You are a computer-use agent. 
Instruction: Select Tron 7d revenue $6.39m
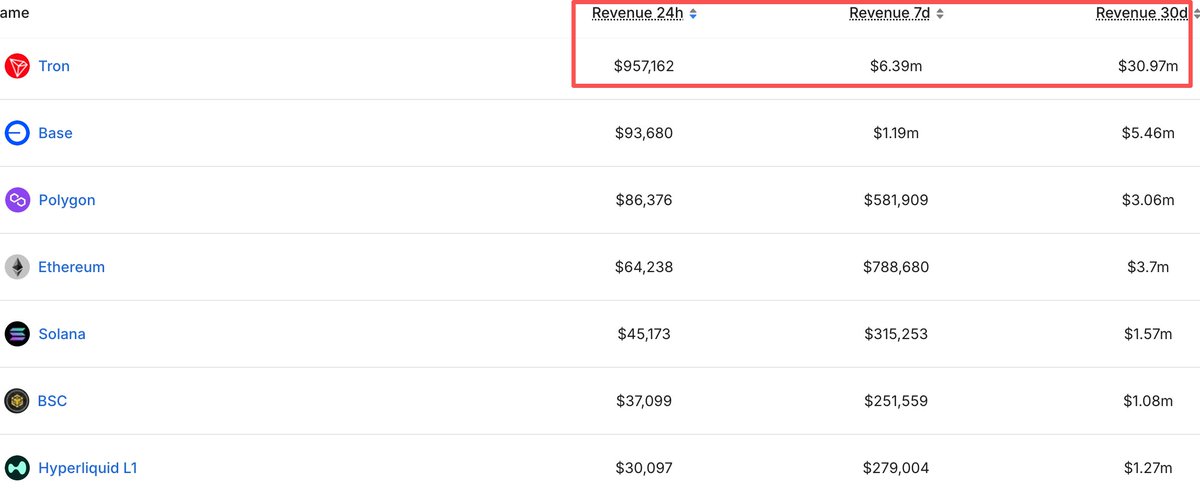[896, 67]
